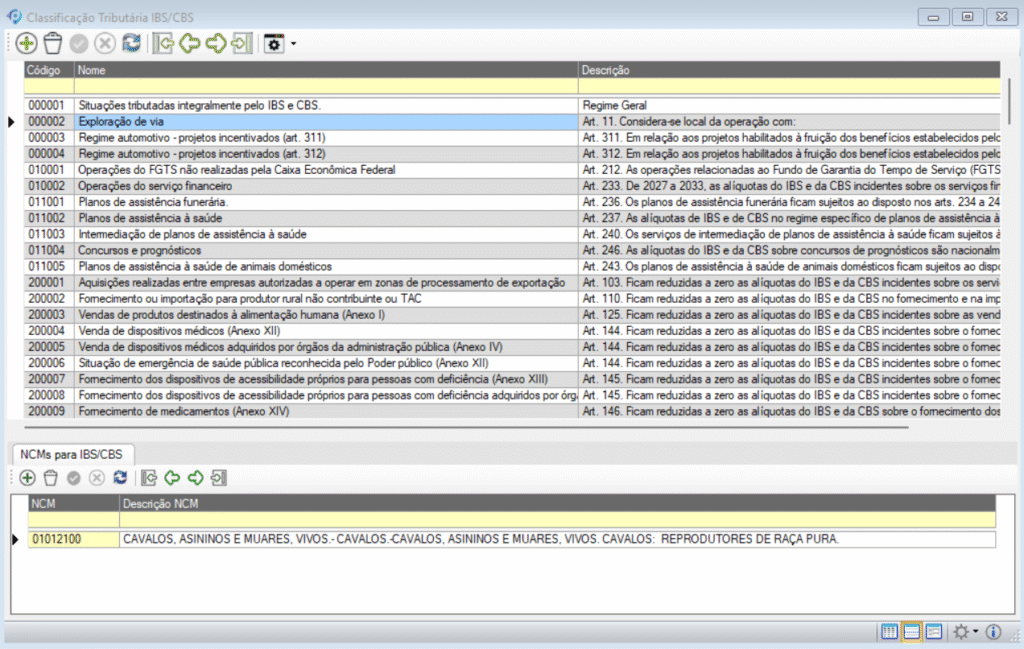1024x649 pixels.
Task: Switch to grid view mode in the status bar
Action: pyautogui.click(x=889, y=632)
